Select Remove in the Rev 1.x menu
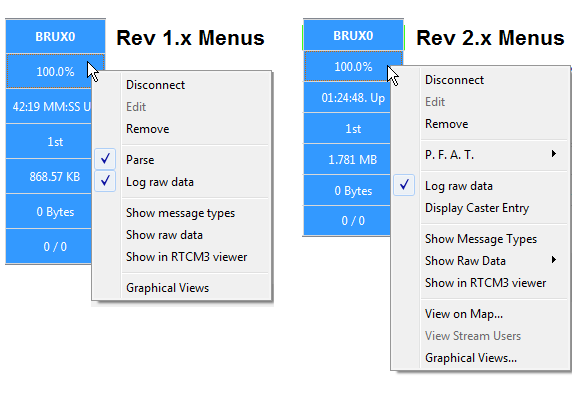 pyautogui.click(x=148, y=129)
